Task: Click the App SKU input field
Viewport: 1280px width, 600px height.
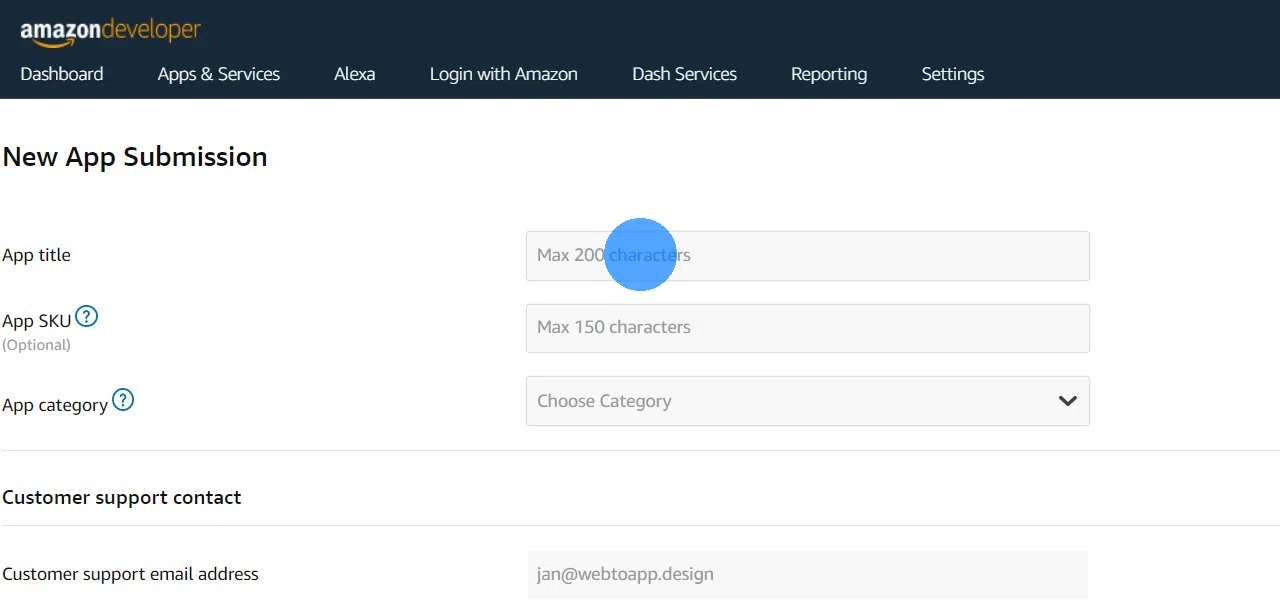Action: 808,328
